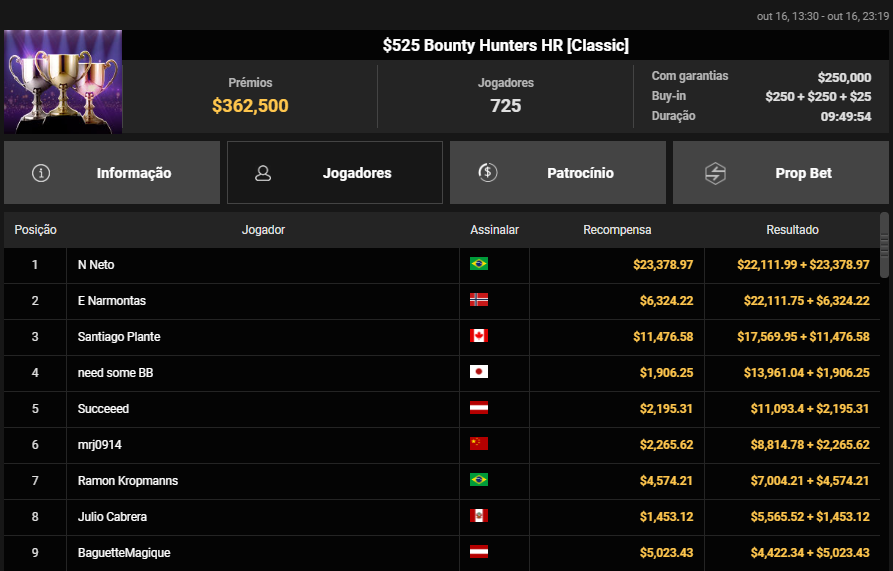Click the info icon on Informação tab
Screen dimensions: 893x571
point(41,173)
